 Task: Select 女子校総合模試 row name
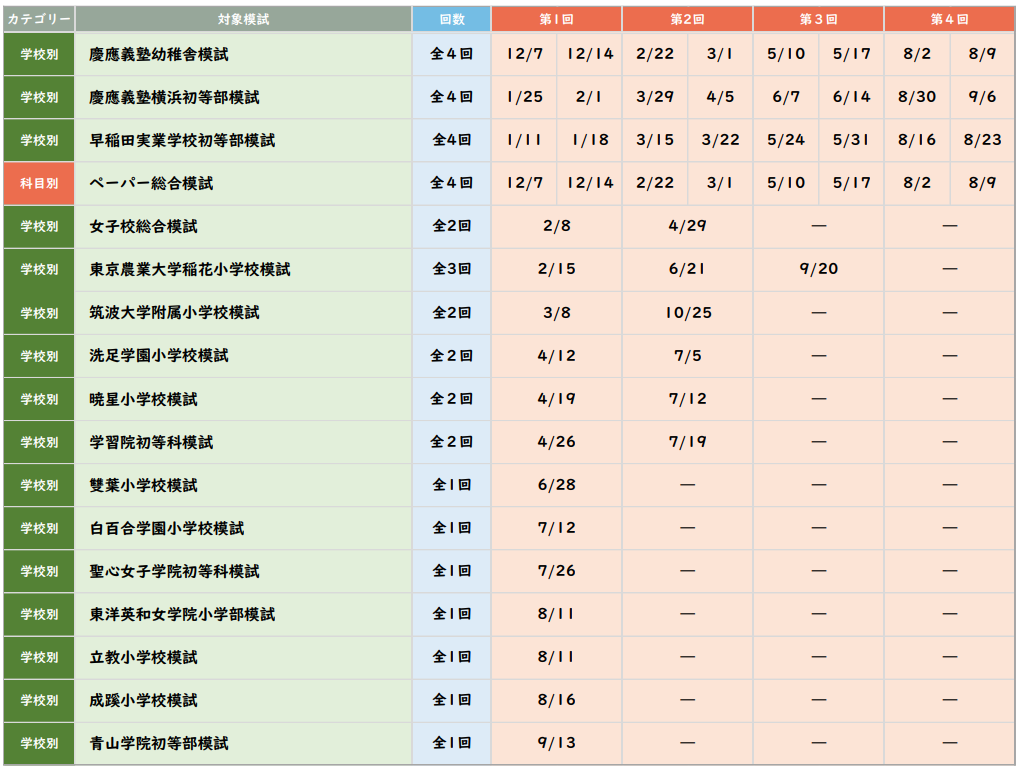pyautogui.click(x=143, y=226)
